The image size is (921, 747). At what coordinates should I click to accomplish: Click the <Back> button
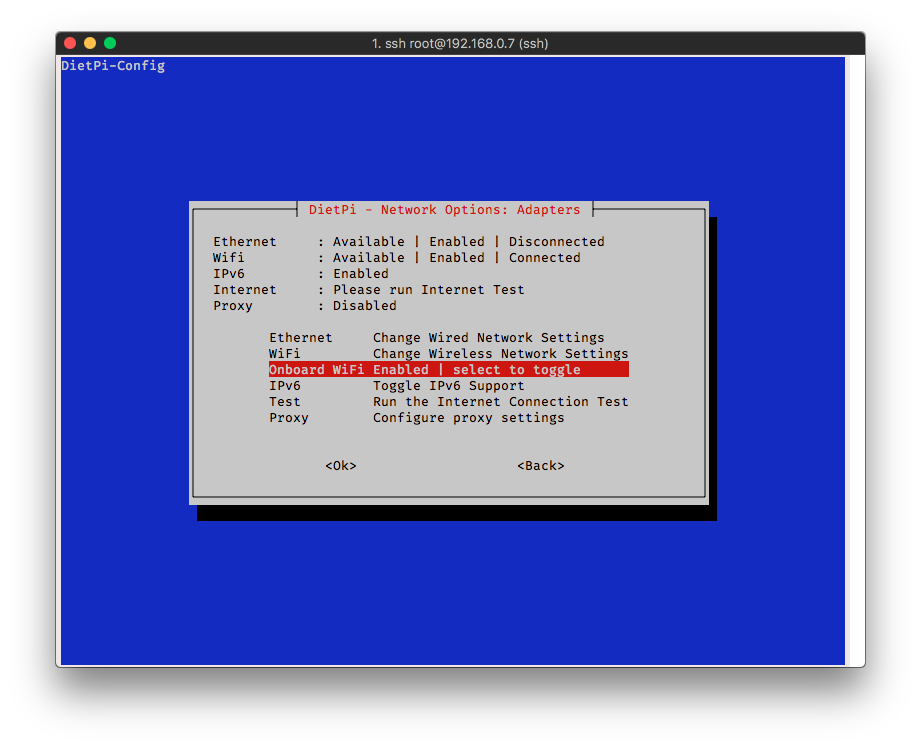pos(541,466)
